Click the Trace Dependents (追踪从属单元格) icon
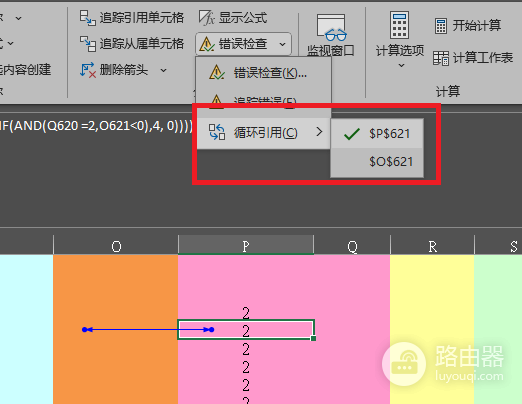The image size is (522, 404). coord(88,44)
